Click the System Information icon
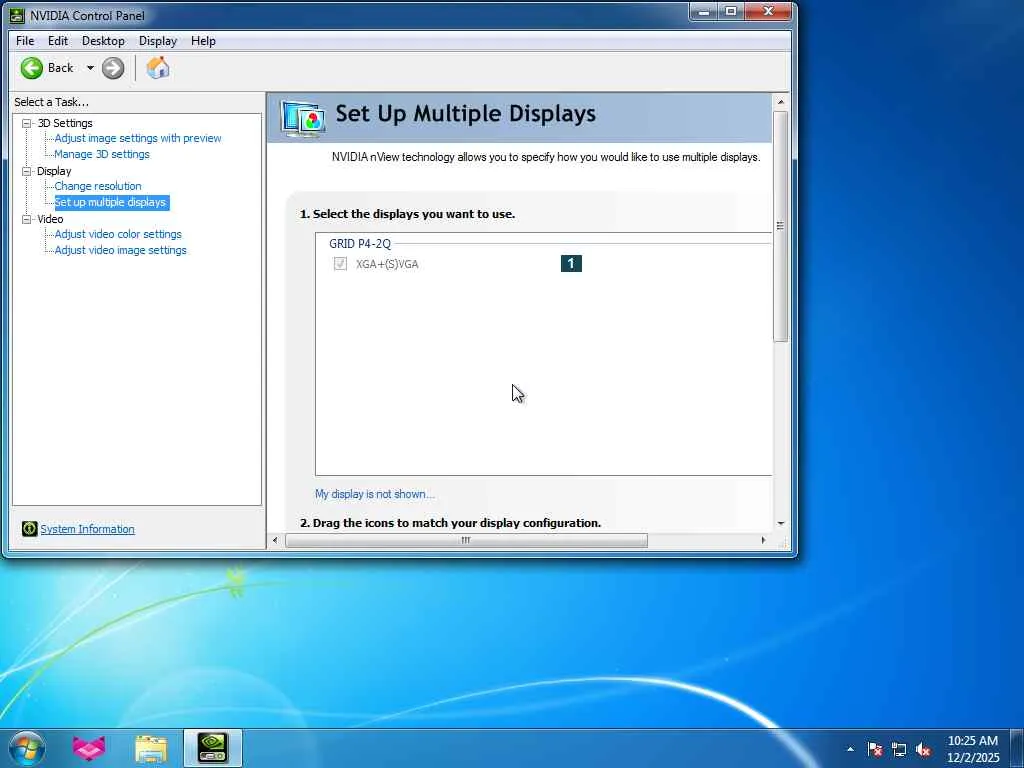The height and width of the screenshot is (768, 1024). coord(29,528)
